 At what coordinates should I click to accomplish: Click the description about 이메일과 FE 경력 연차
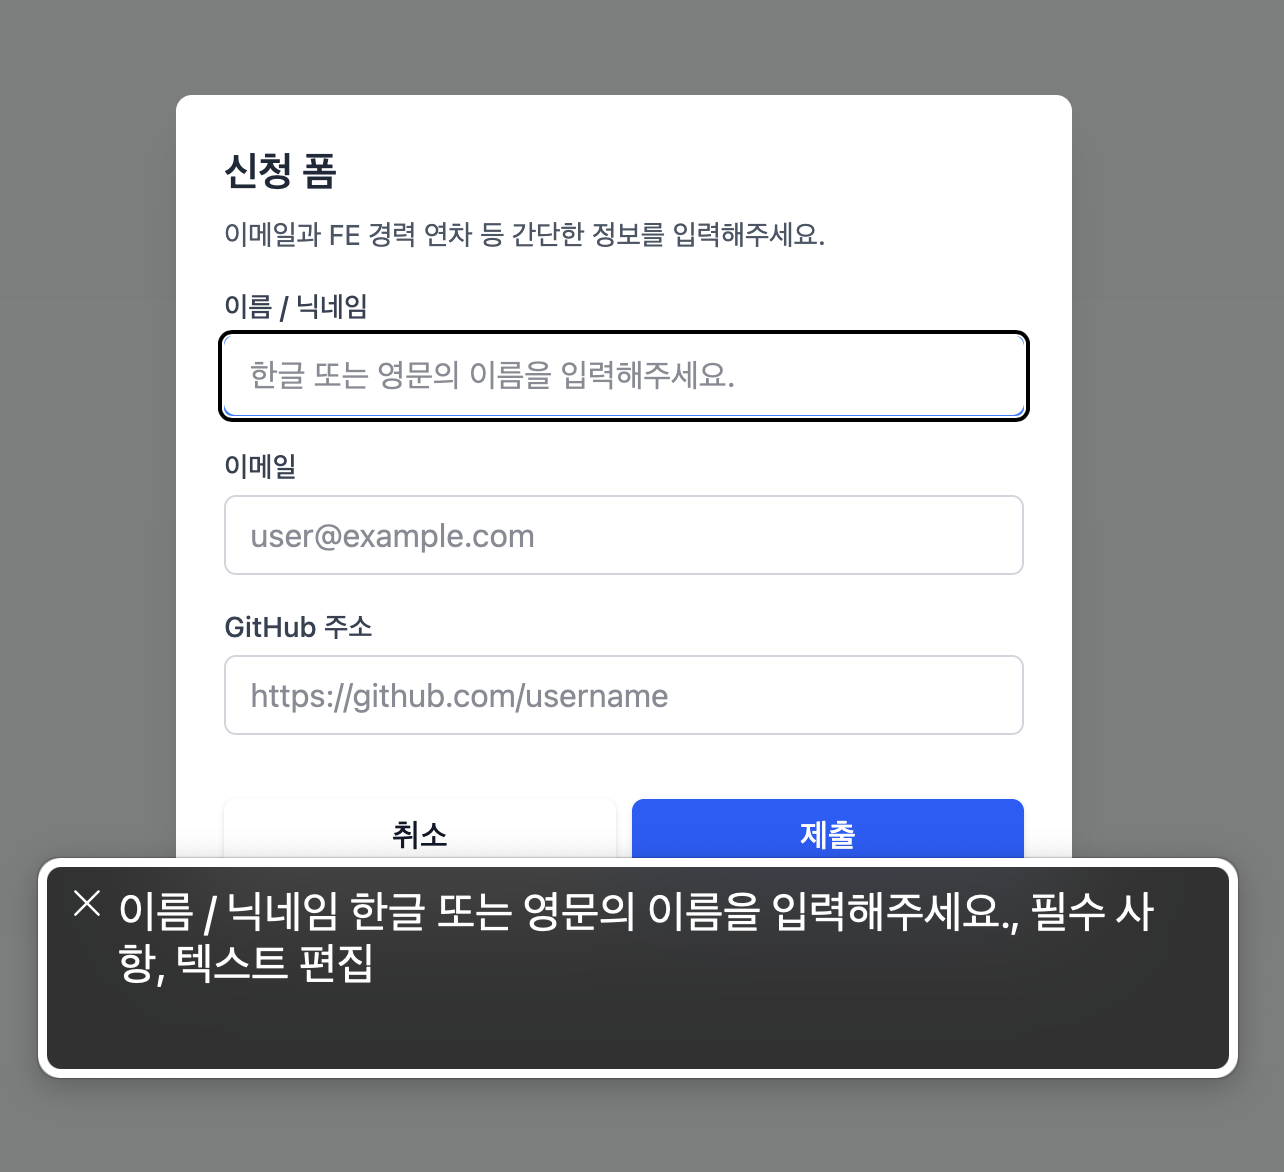524,235
